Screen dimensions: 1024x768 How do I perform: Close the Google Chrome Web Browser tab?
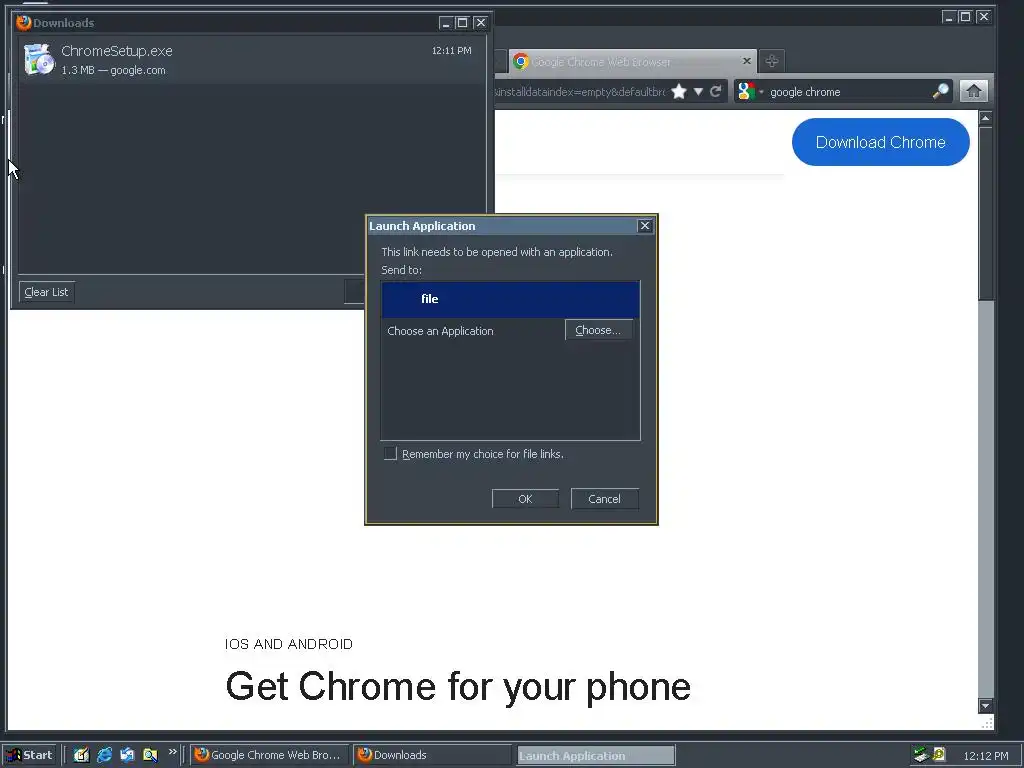click(746, 61)
